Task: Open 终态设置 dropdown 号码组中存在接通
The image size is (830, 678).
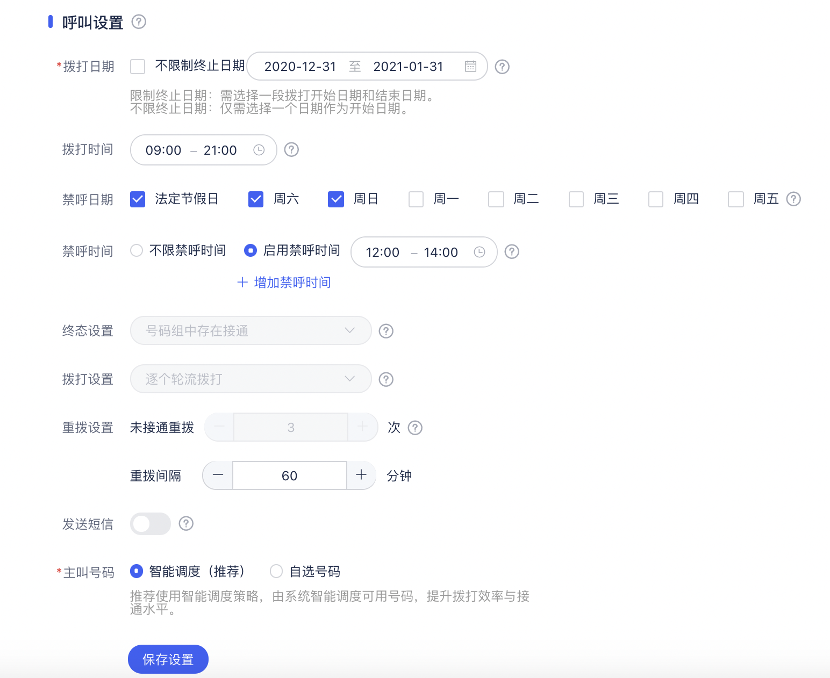Action: (251, 331)
